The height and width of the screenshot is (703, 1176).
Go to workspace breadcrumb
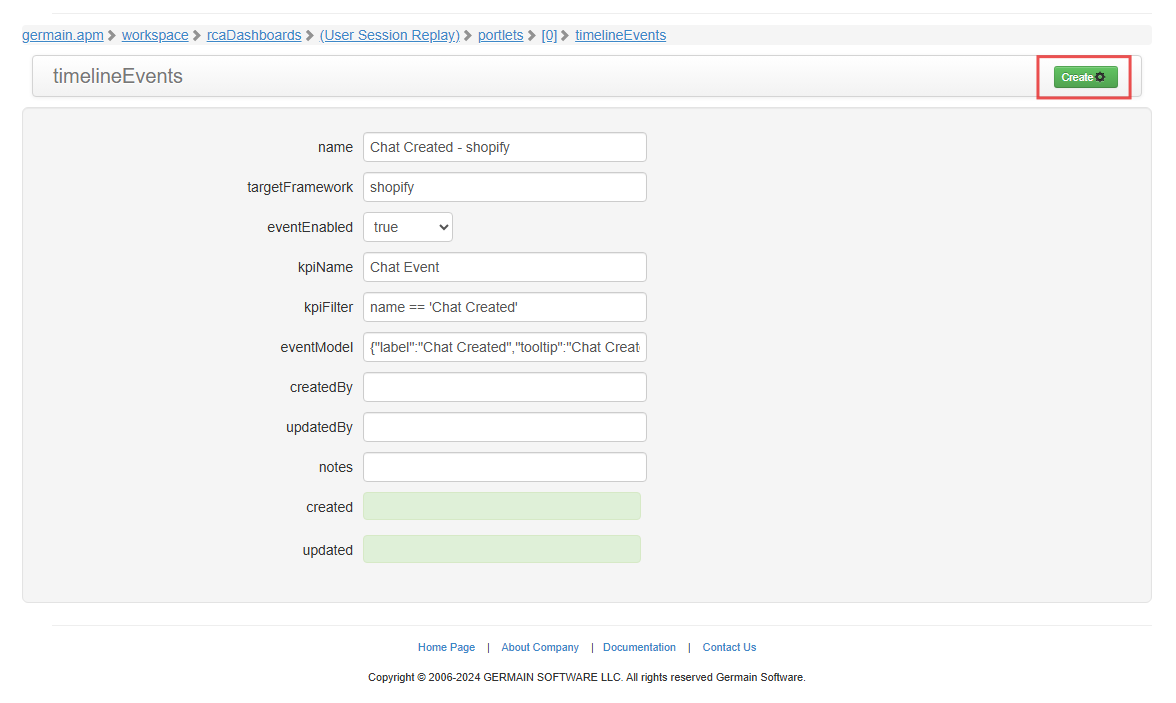coord(155,35)
